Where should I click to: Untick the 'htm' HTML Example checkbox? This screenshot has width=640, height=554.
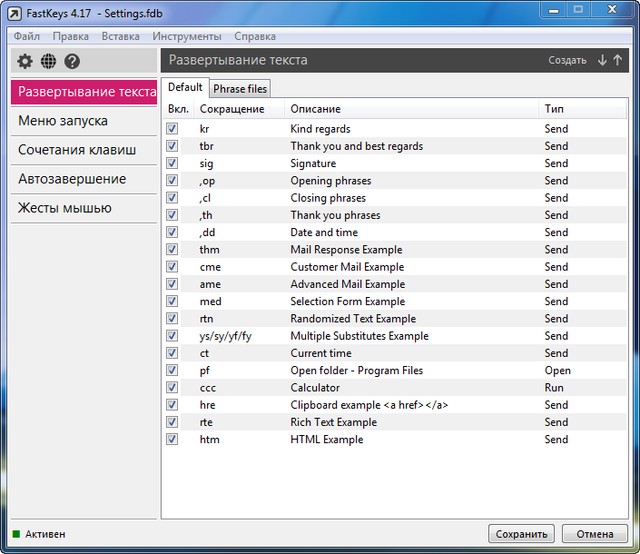tap(172, 440)
